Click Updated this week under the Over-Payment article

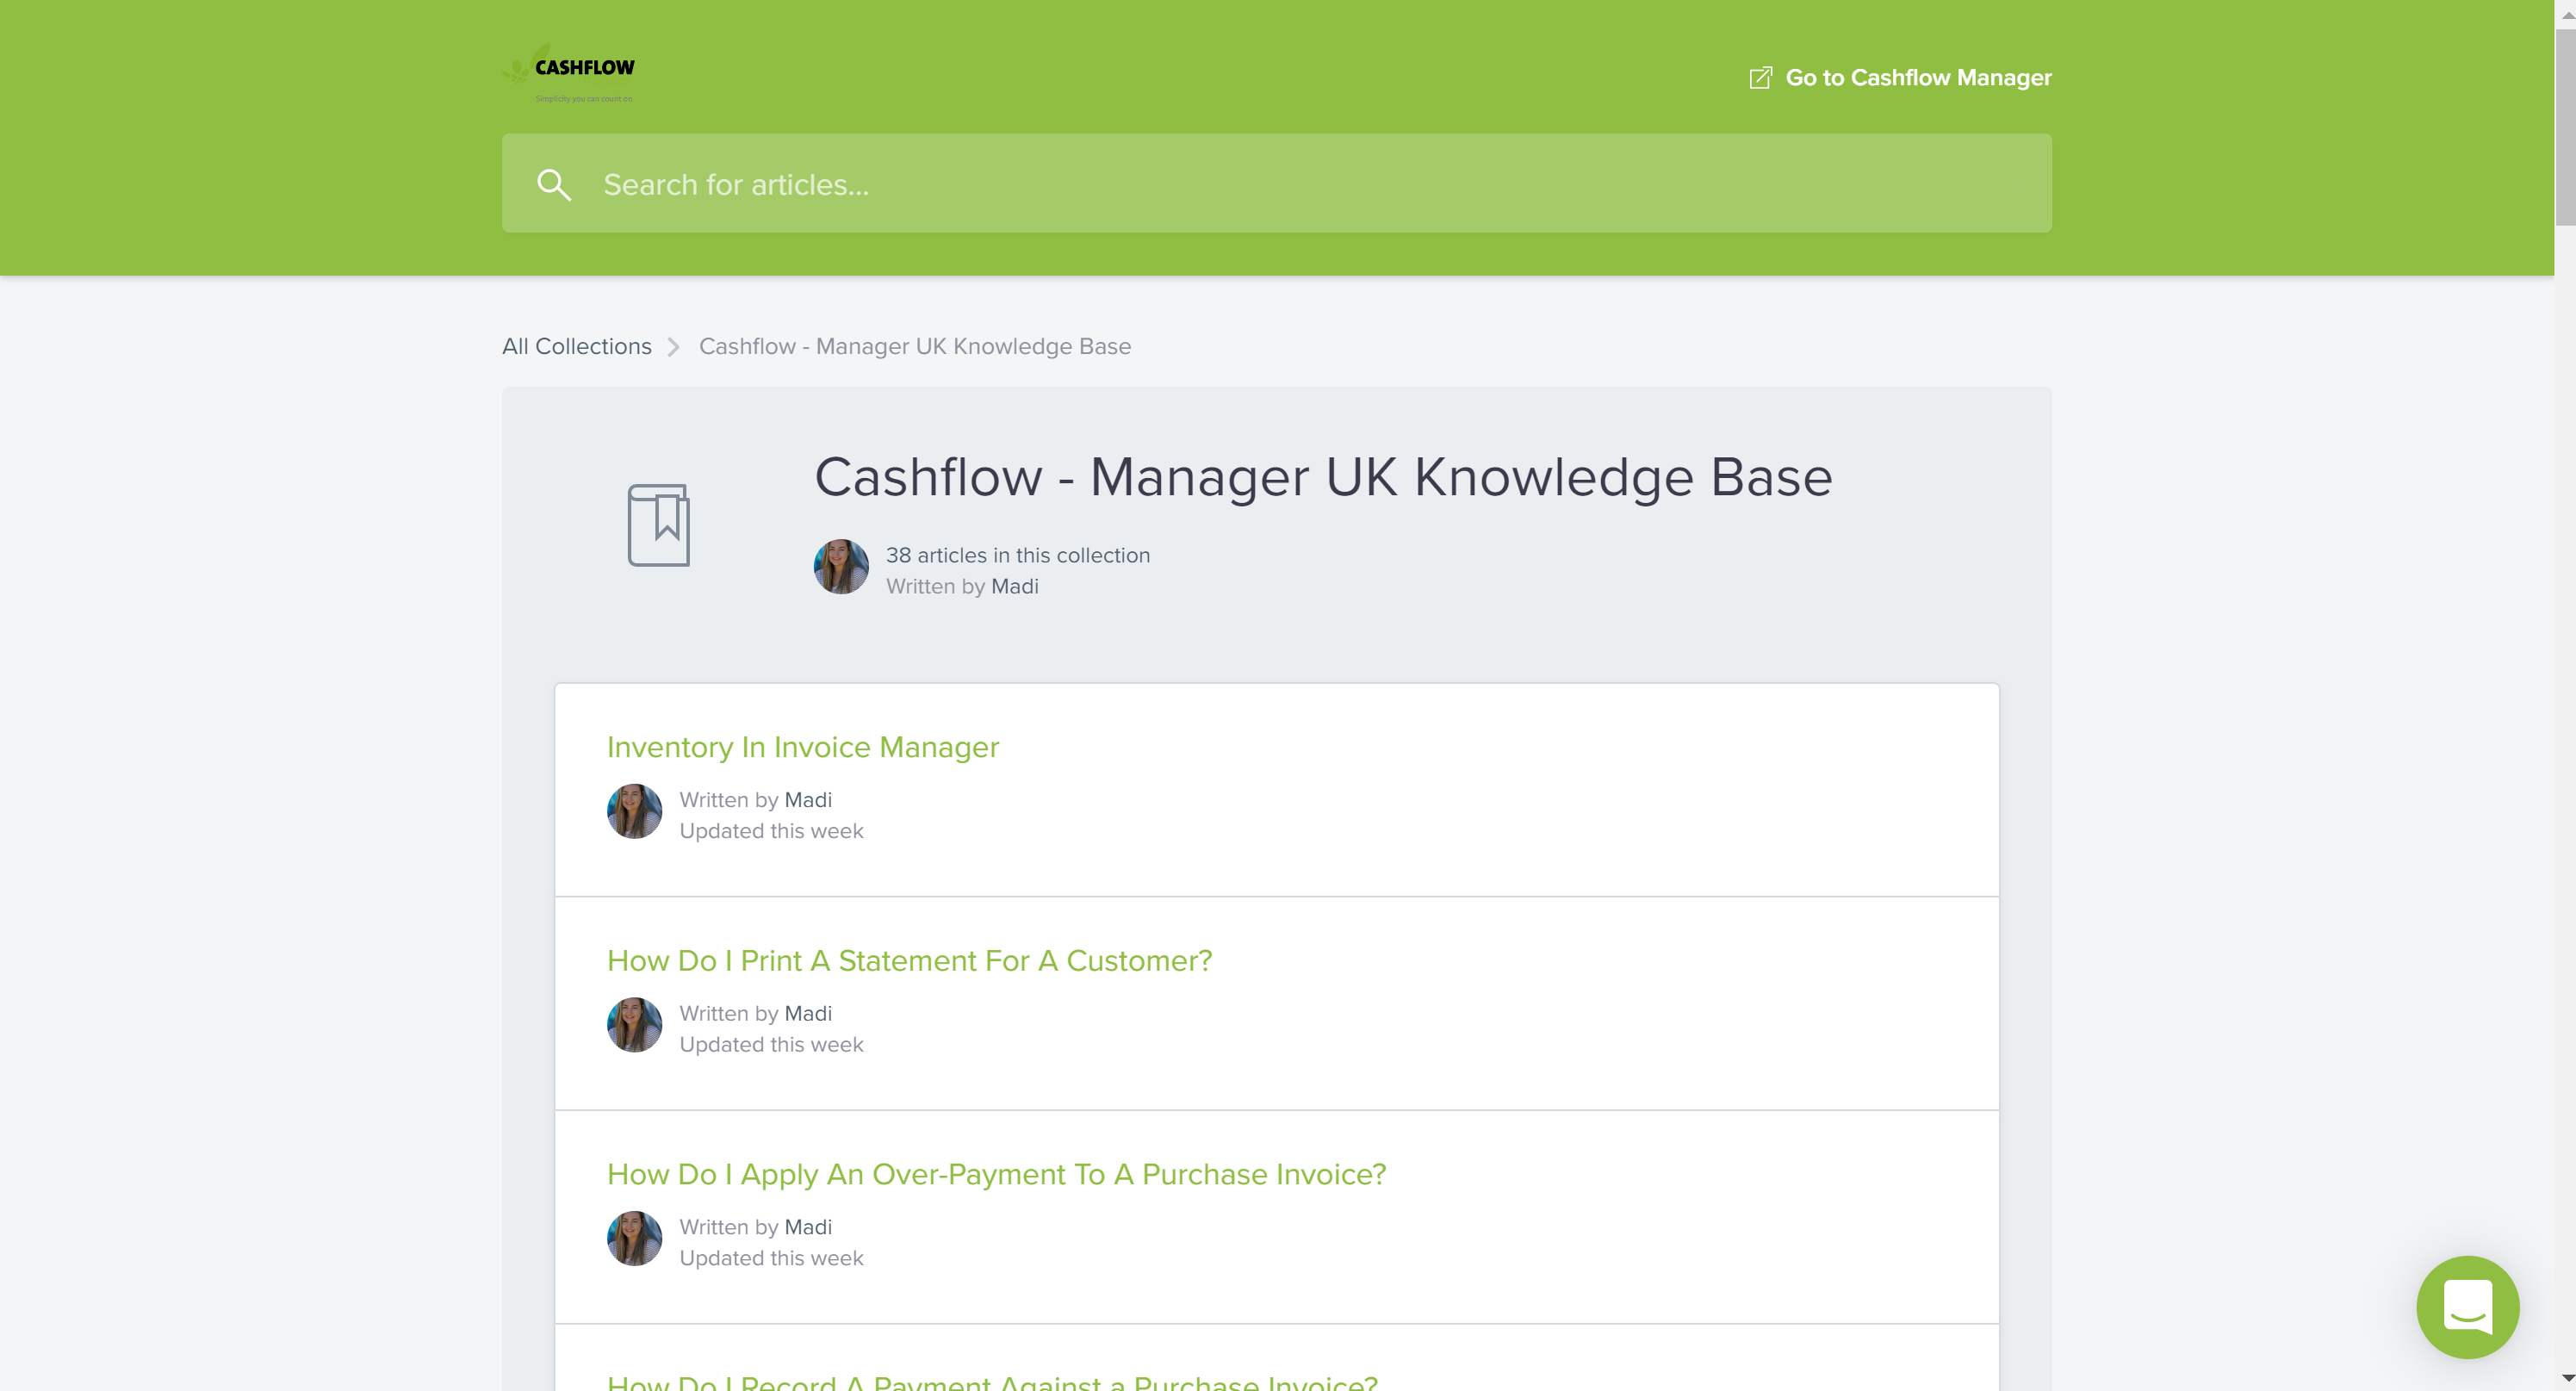[771, 1258]
